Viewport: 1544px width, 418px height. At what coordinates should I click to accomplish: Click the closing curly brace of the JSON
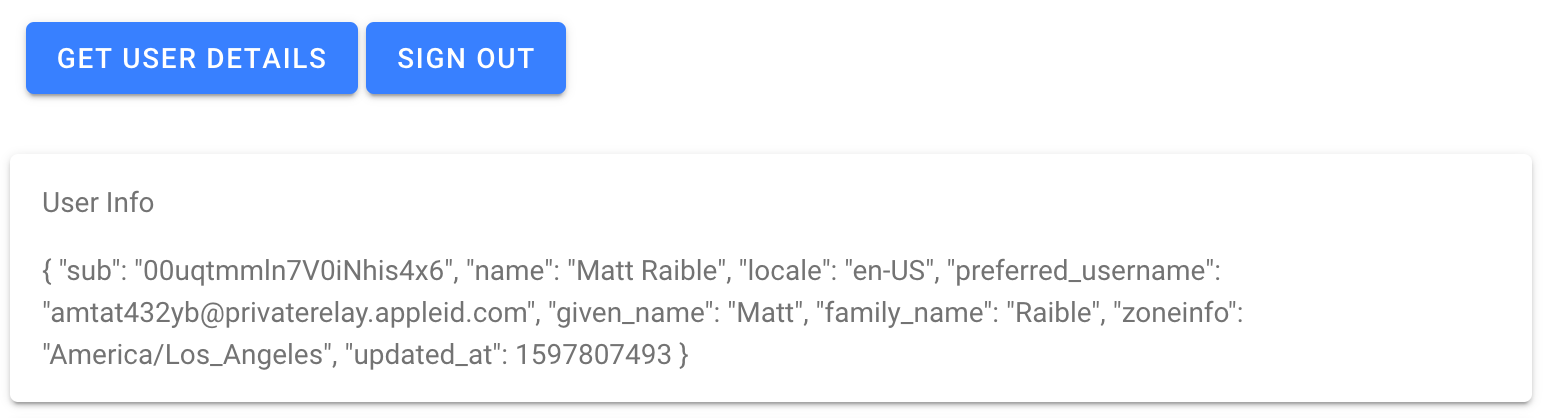[x=684, y=357]
